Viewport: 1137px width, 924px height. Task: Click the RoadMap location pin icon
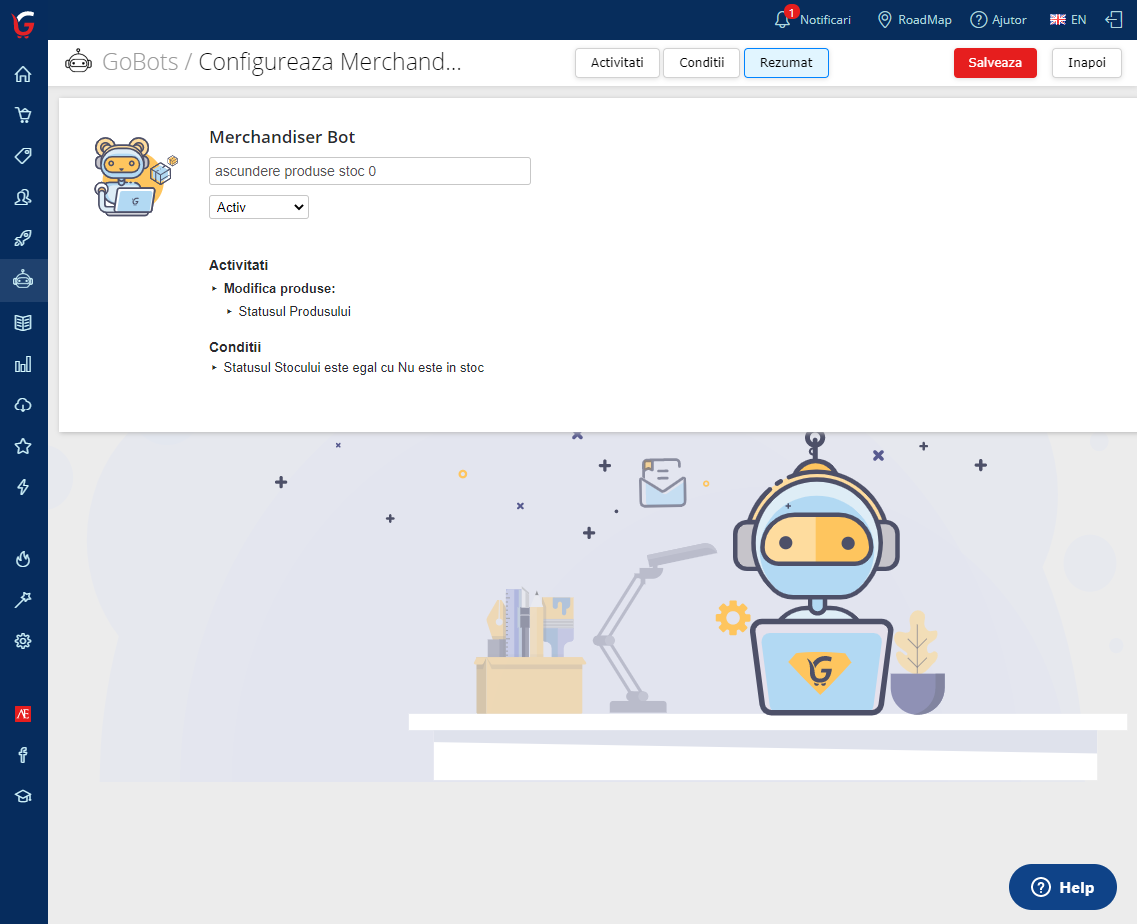click(885, 20)
